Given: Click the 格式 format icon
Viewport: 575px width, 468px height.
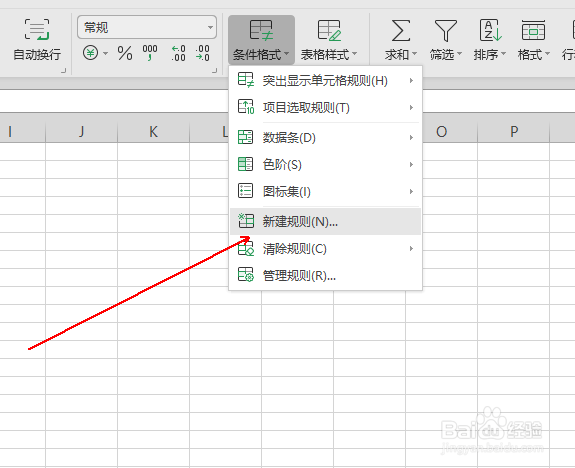Looking at the screenshot, I should point(533,30).
